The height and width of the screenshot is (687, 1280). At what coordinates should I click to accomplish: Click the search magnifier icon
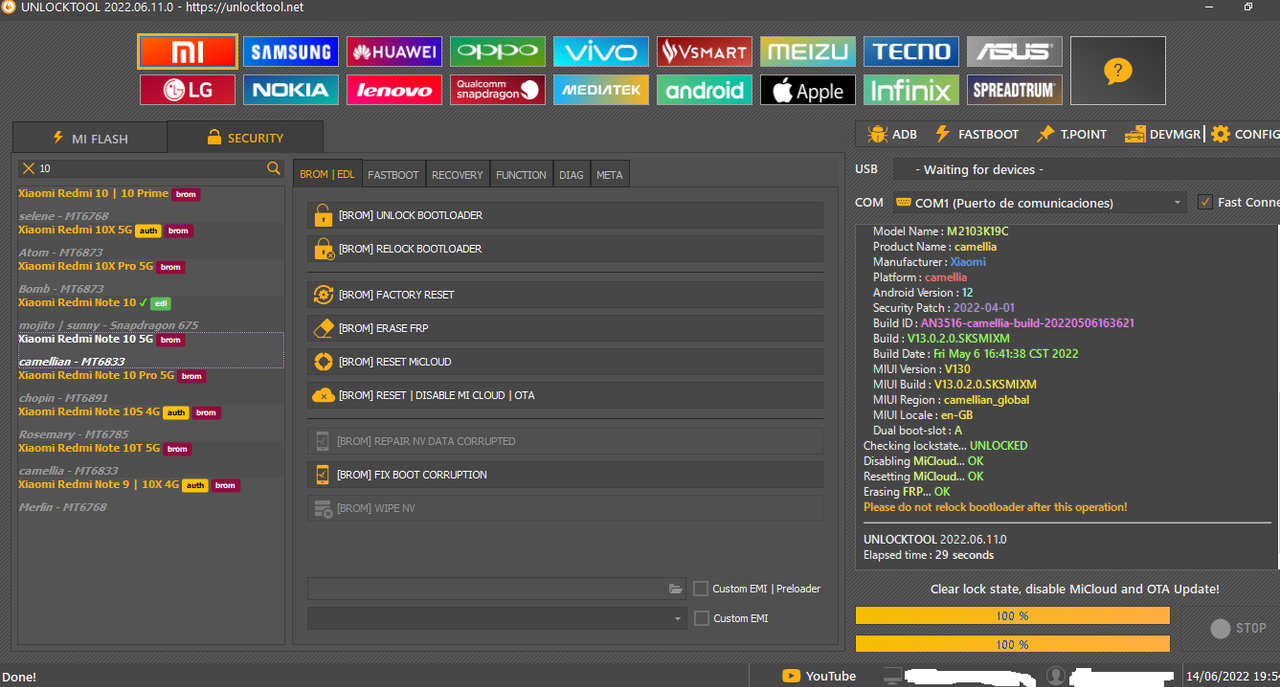[x=273, y=168]
